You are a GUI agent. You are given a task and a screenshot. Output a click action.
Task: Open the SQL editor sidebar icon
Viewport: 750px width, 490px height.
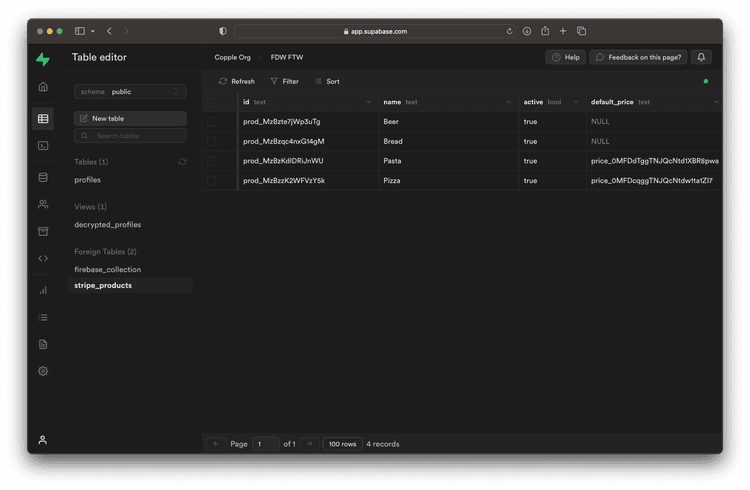(x=43, y=146)
